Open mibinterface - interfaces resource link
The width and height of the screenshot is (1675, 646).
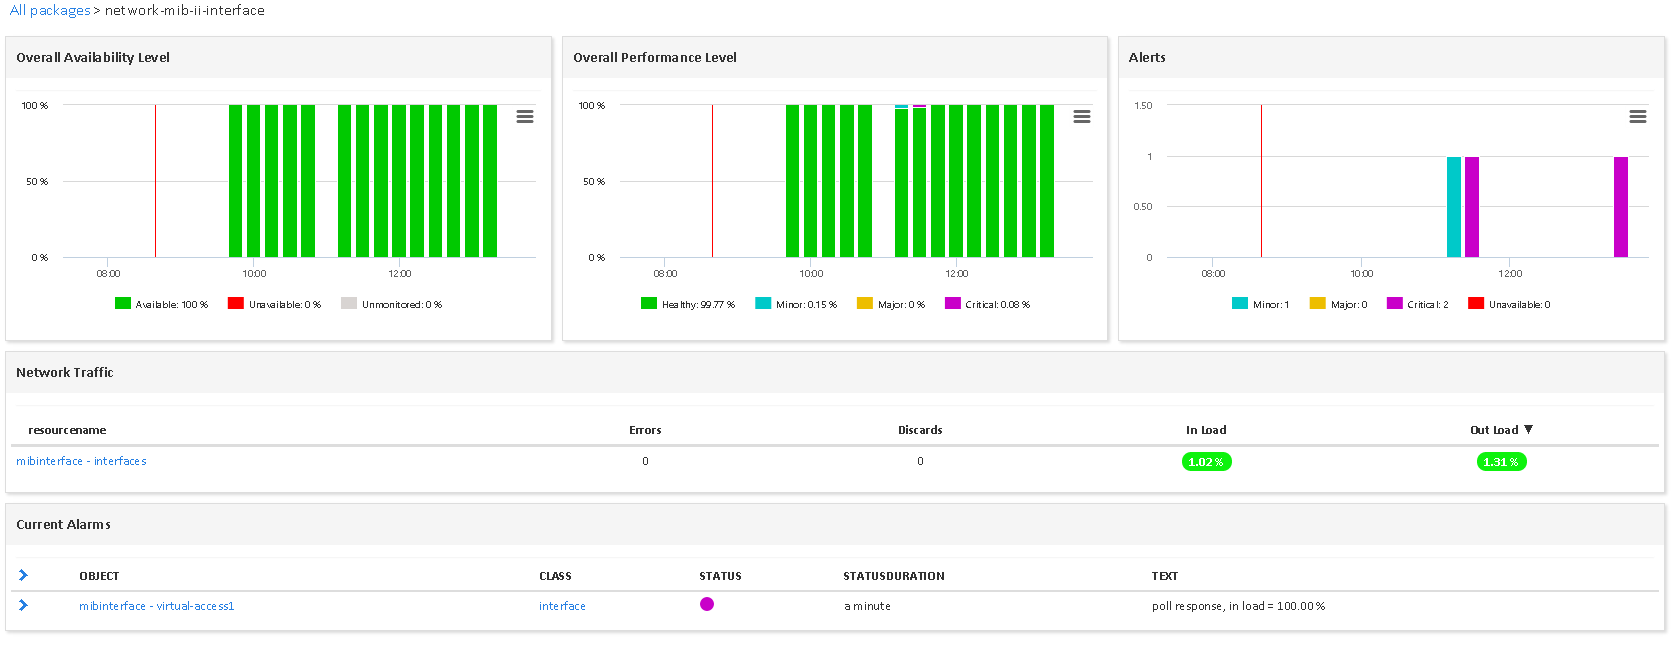point(81,461)
